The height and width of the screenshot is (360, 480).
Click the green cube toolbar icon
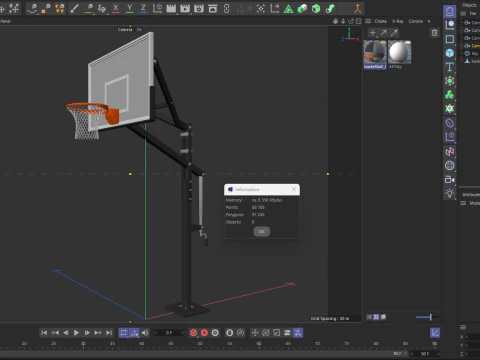point(316,8)
